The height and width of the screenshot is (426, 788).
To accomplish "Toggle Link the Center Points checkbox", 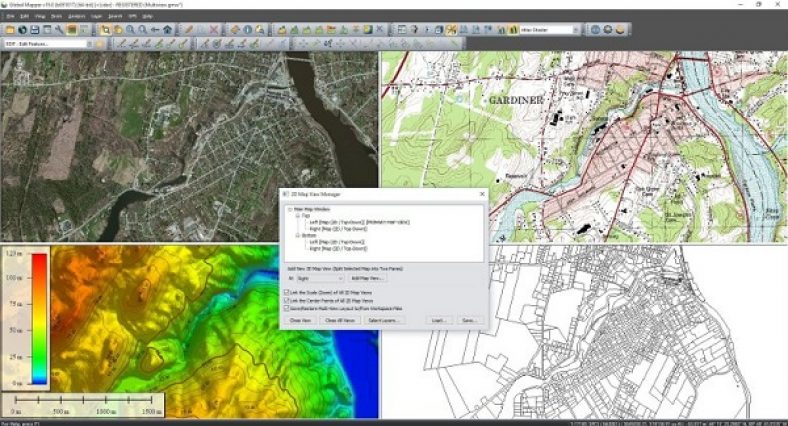I will [289, 301].
